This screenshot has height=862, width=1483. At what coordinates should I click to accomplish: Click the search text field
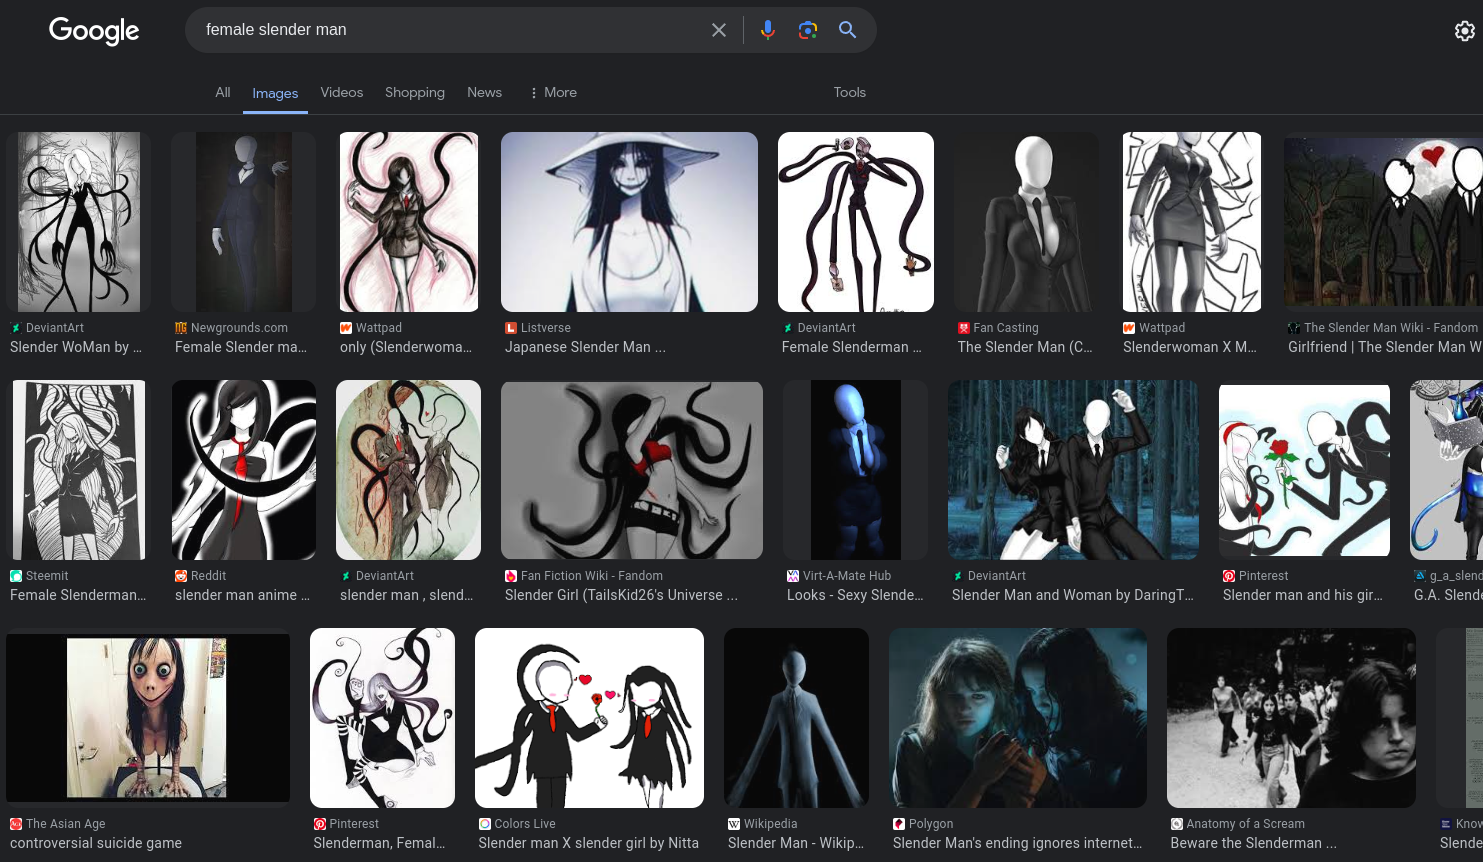450,30
